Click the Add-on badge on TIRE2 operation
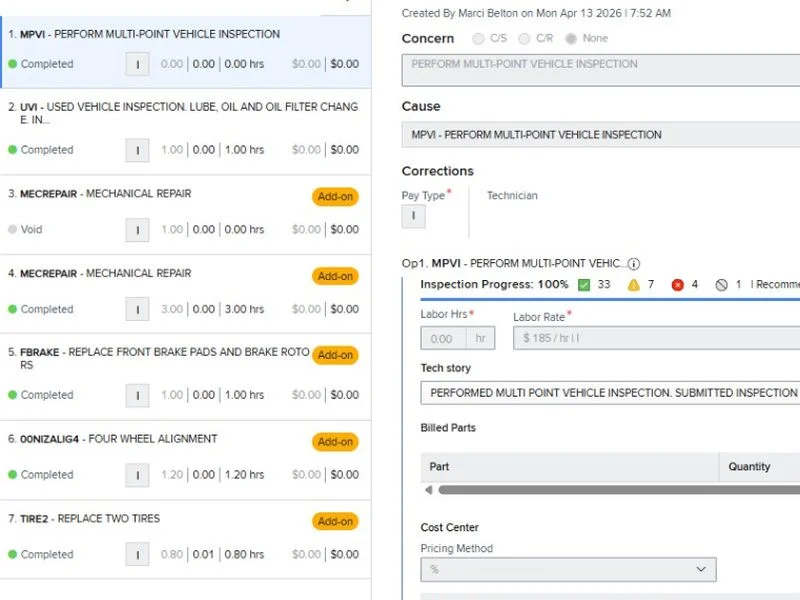Screen dimensions: 800x600 [x=335, y=521]
